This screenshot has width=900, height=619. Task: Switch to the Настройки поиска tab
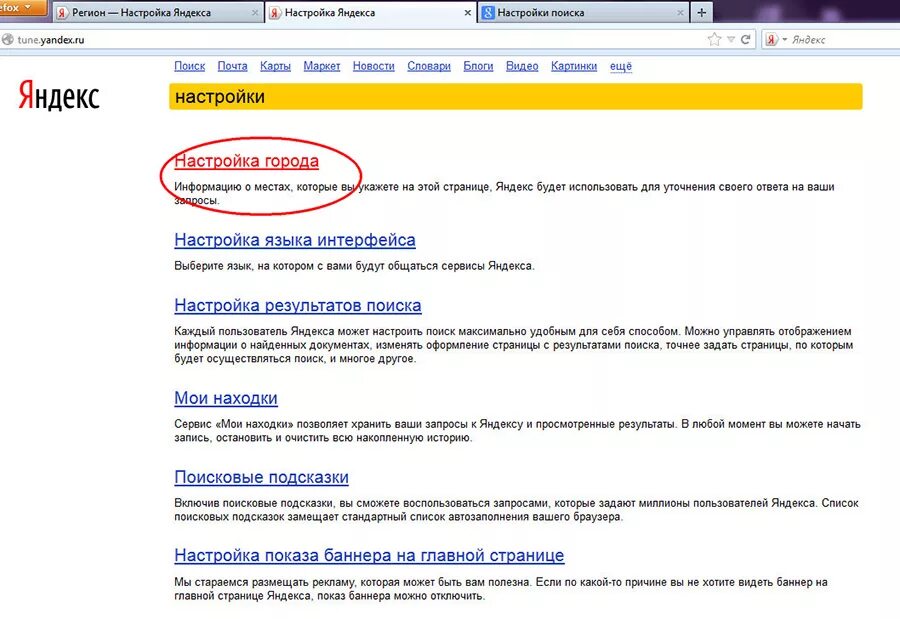click(583, 13)
